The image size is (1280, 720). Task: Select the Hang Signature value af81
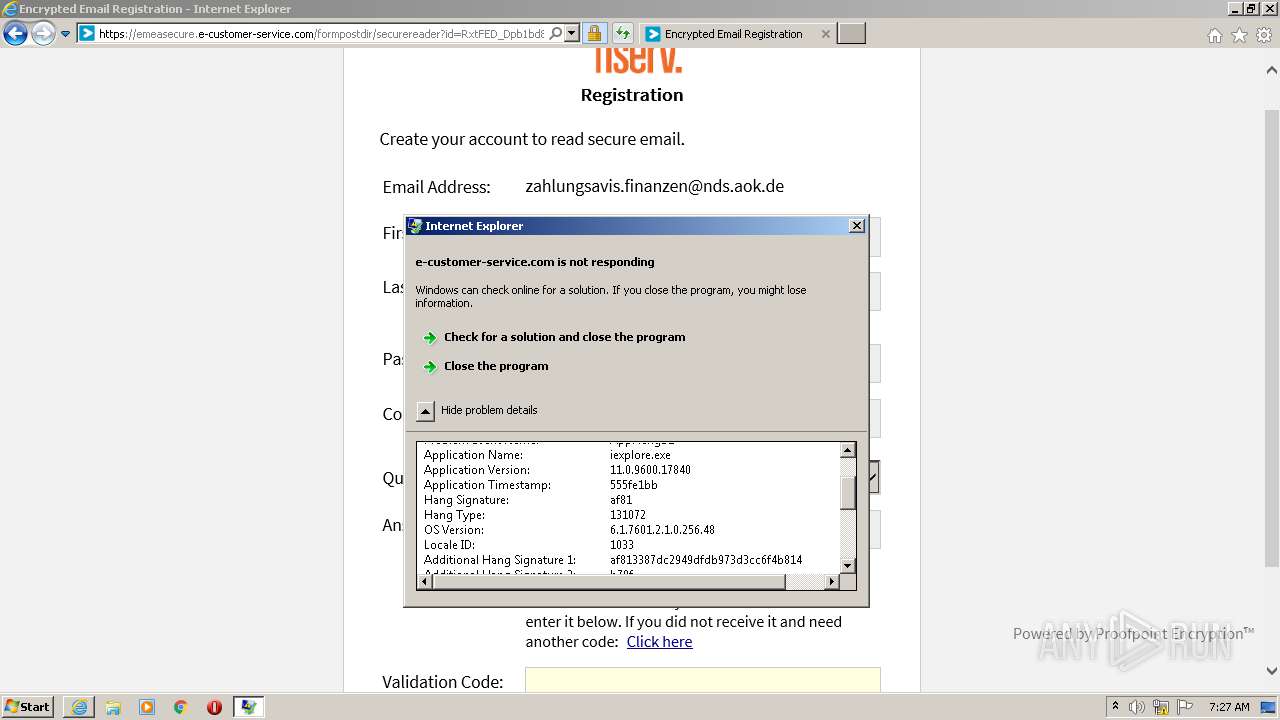pyautogui.click(x=621, y=500)
